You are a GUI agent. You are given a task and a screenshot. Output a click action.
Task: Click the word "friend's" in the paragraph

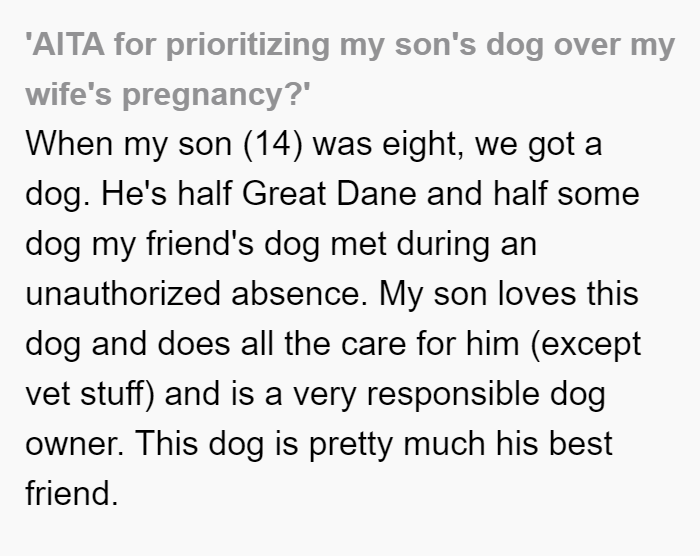point(200,243)
